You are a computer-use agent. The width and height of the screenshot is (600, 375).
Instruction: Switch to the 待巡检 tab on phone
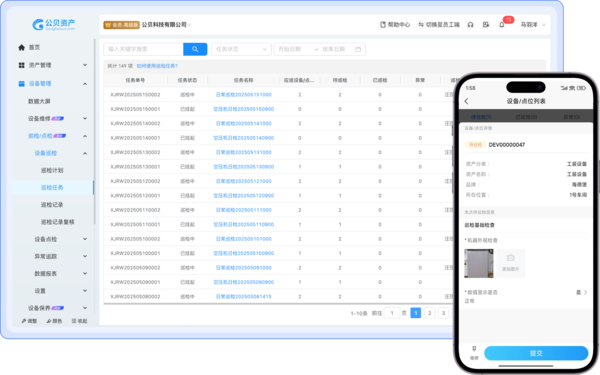(481, 117)
